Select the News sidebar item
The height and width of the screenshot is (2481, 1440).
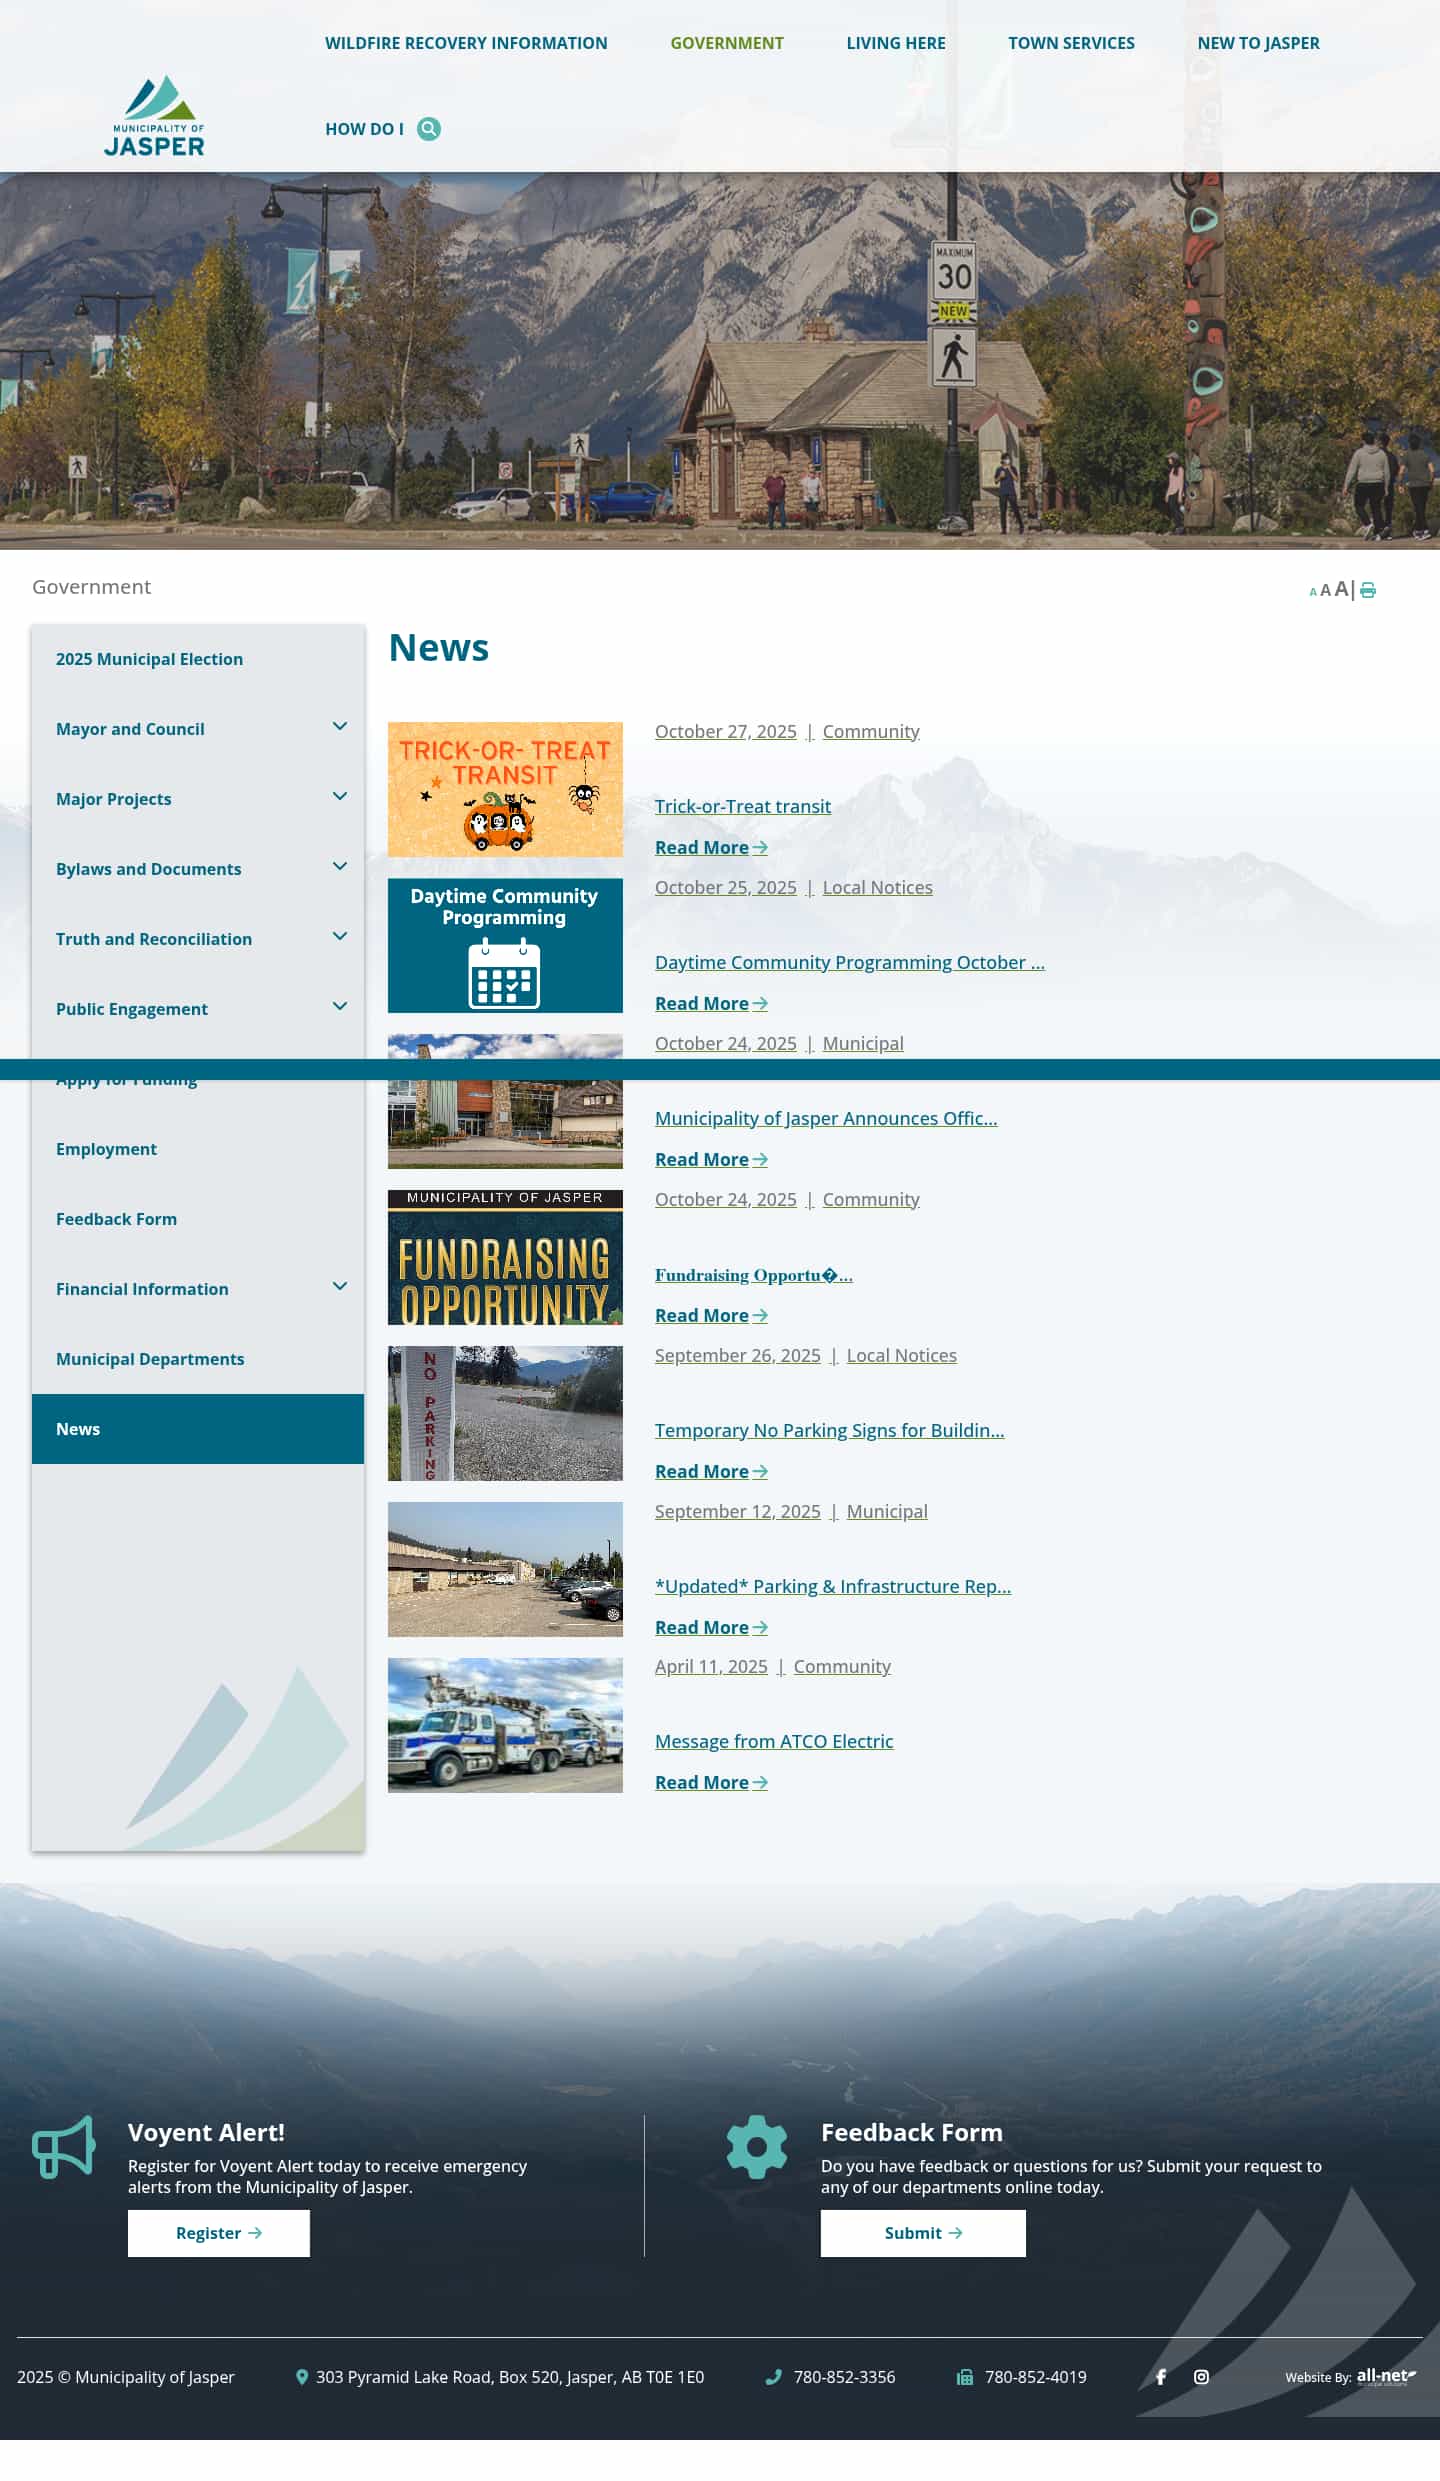(x=198, y=1429)
